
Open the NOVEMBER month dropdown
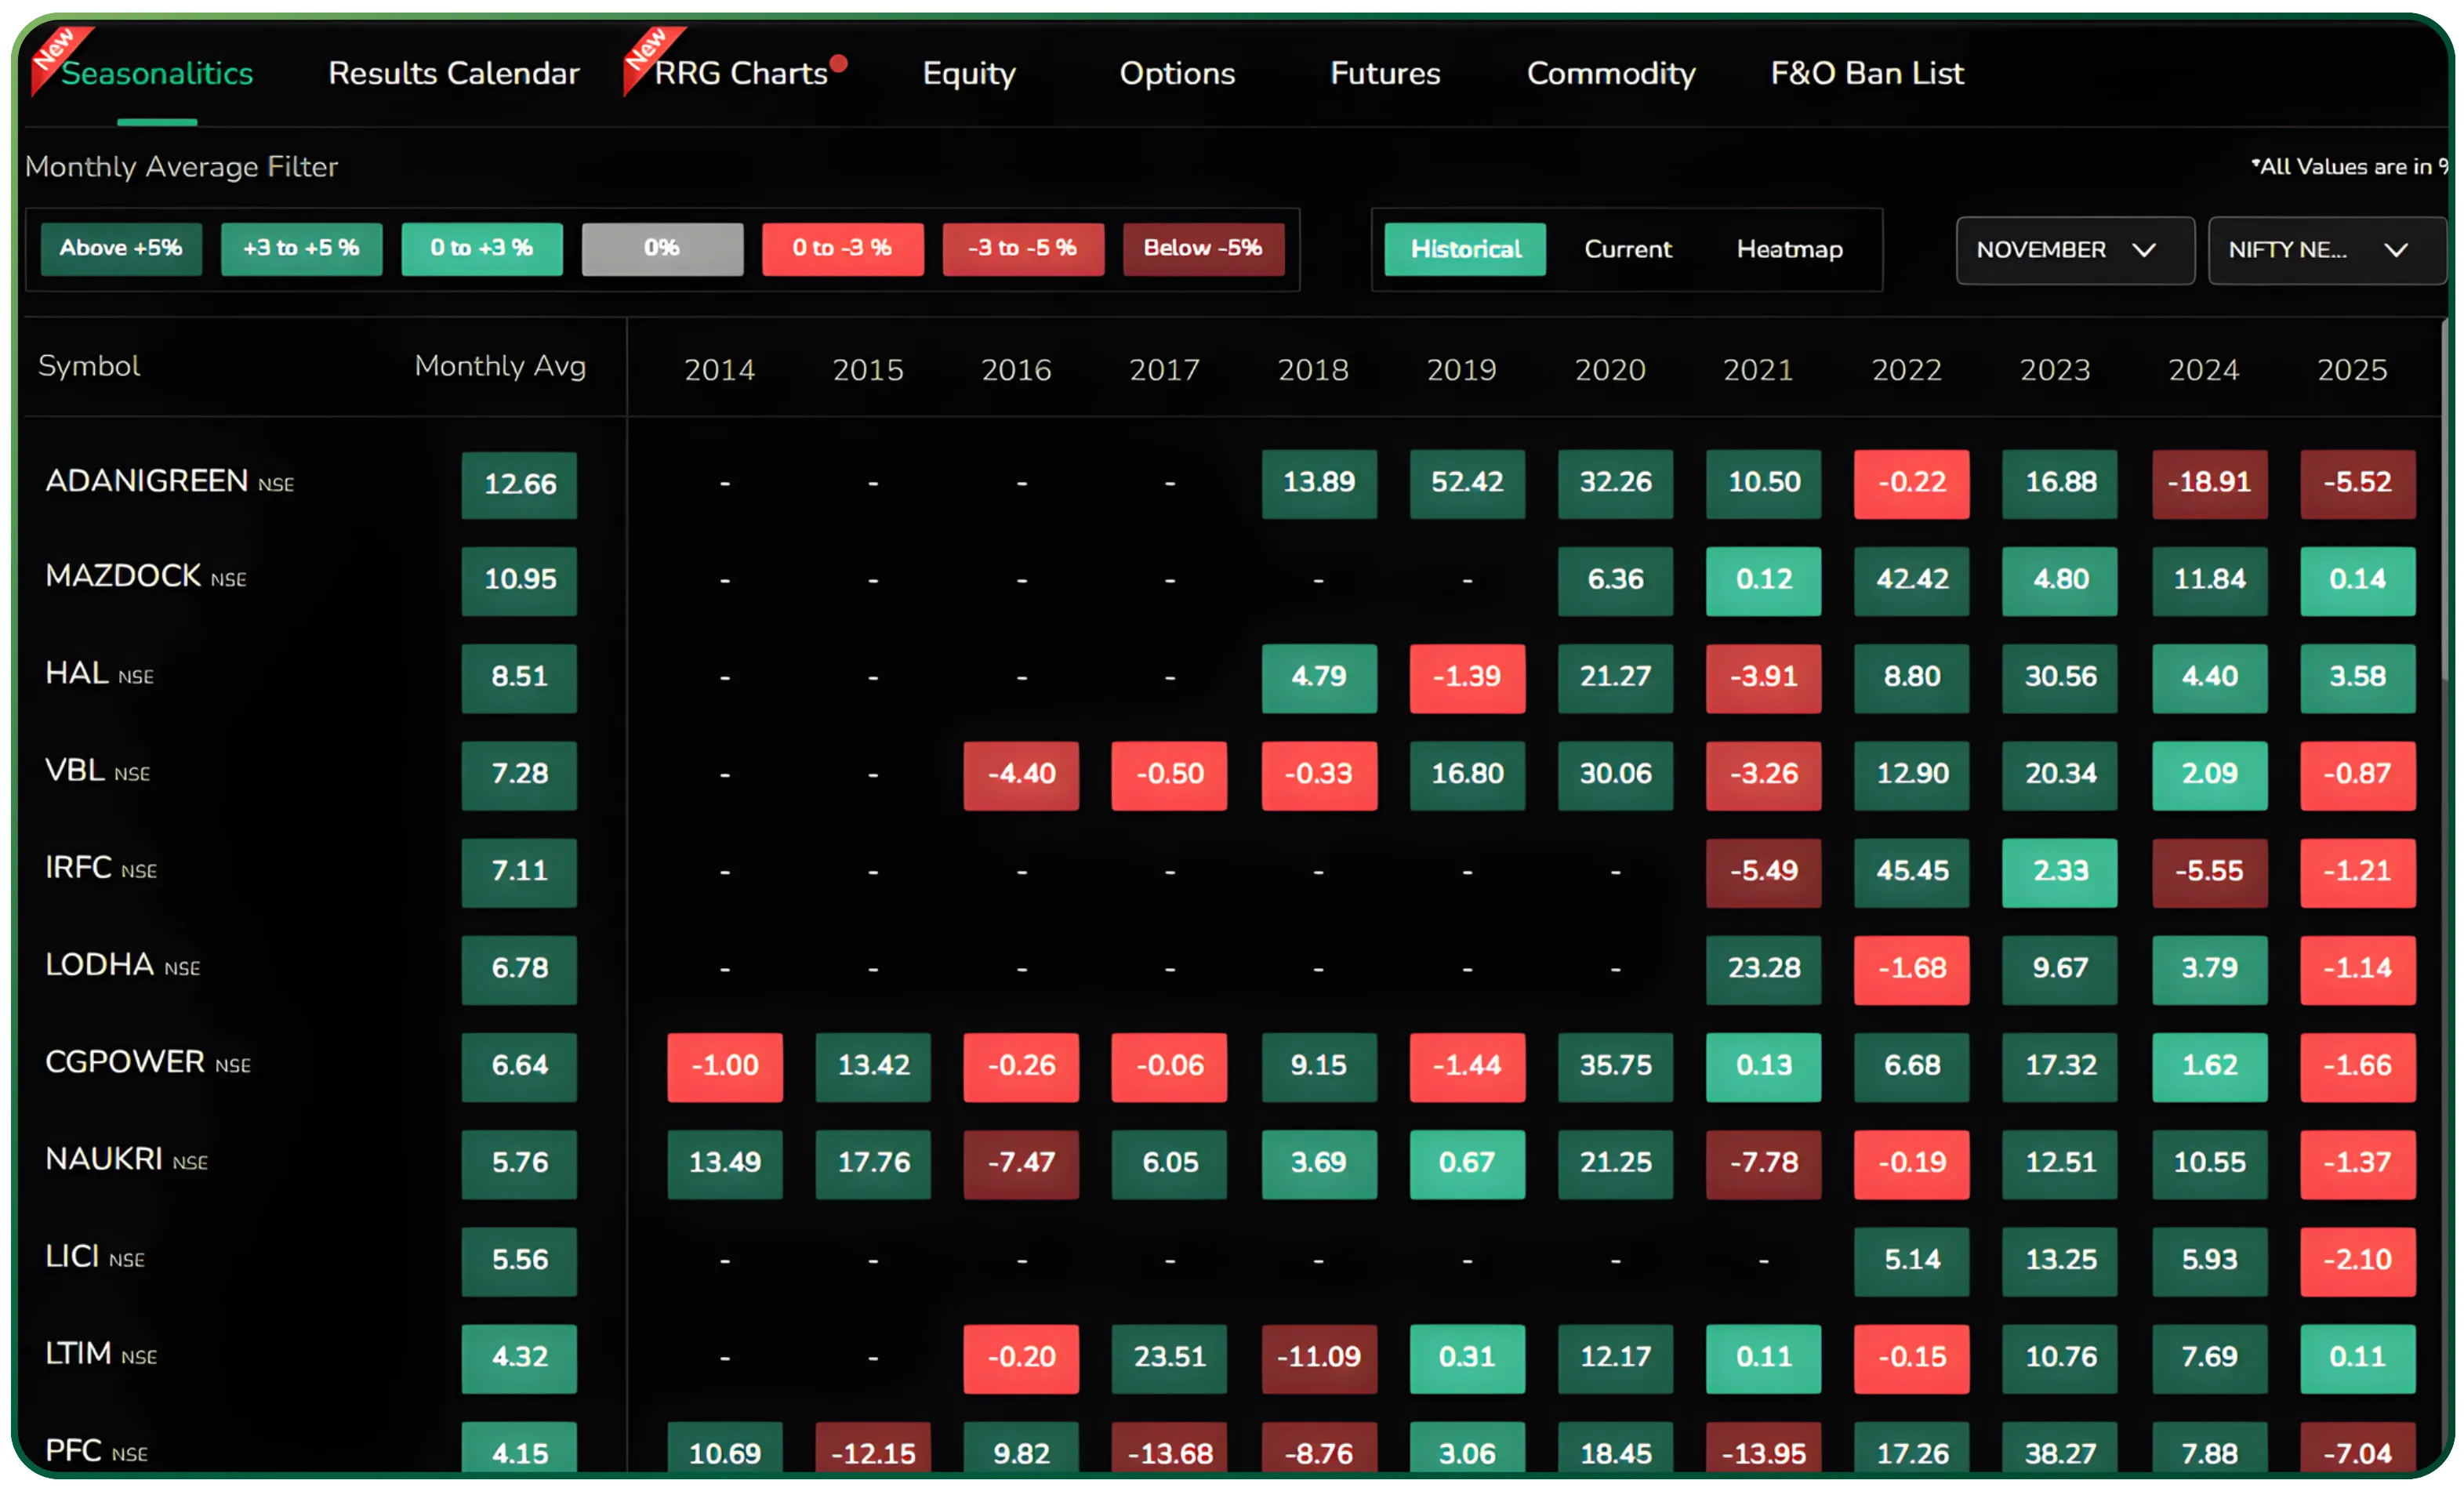(x=2074, y=250)
